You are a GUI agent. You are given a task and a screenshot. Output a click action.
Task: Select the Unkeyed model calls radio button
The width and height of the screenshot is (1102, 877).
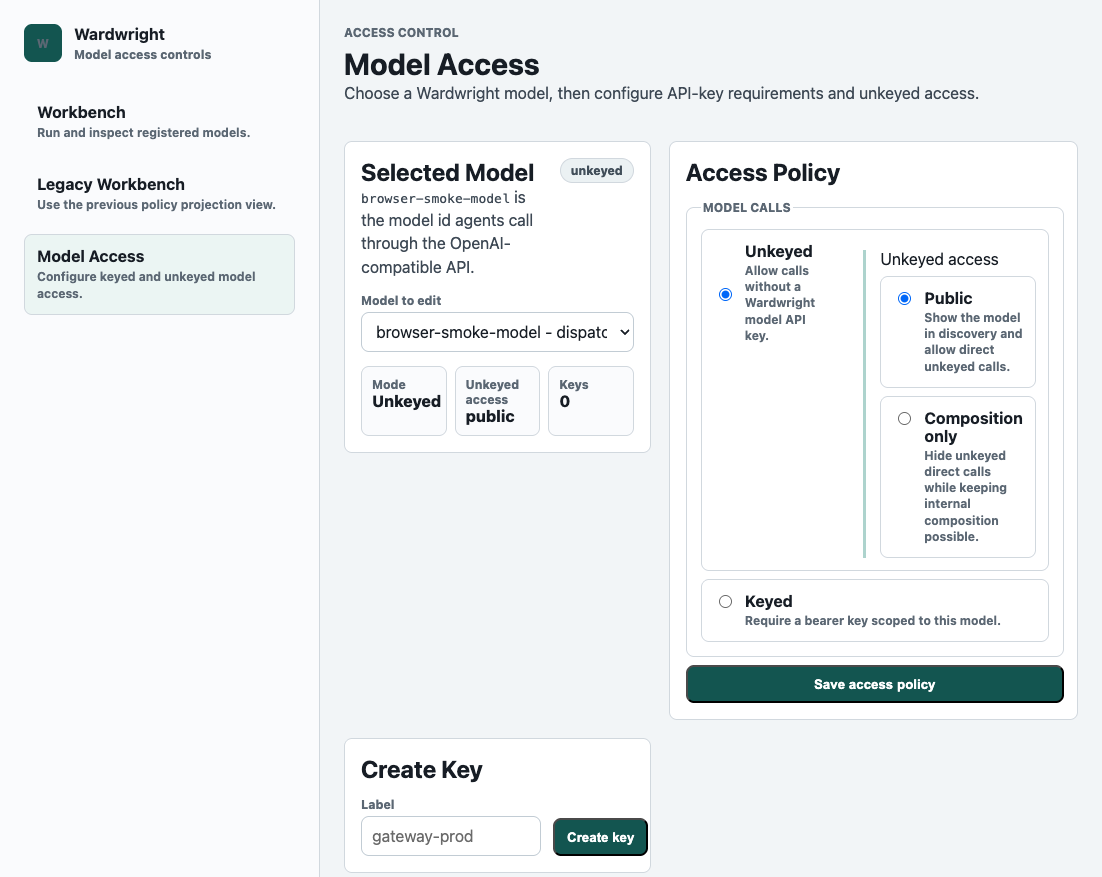pyautogui.click(x=725, y=294)
